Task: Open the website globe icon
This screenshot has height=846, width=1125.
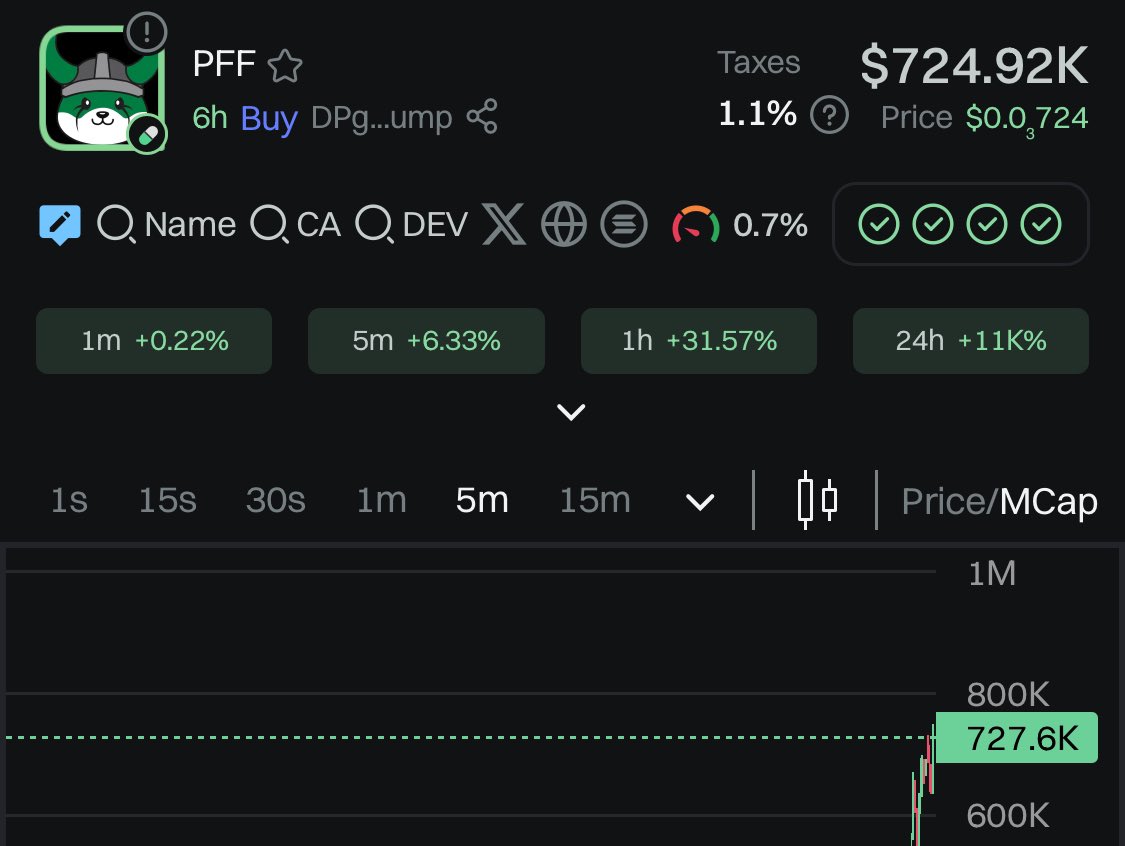Action: (x=564, y=225)
